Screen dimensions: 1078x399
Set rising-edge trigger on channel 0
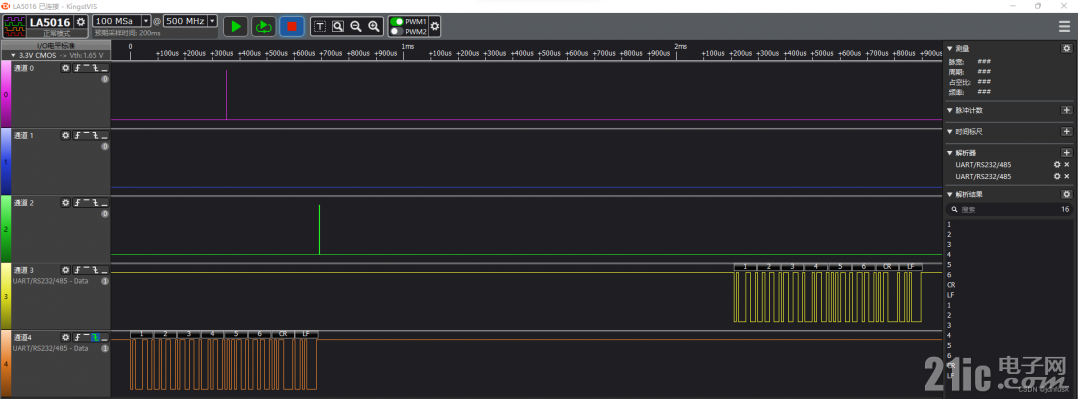pos(77,68)
